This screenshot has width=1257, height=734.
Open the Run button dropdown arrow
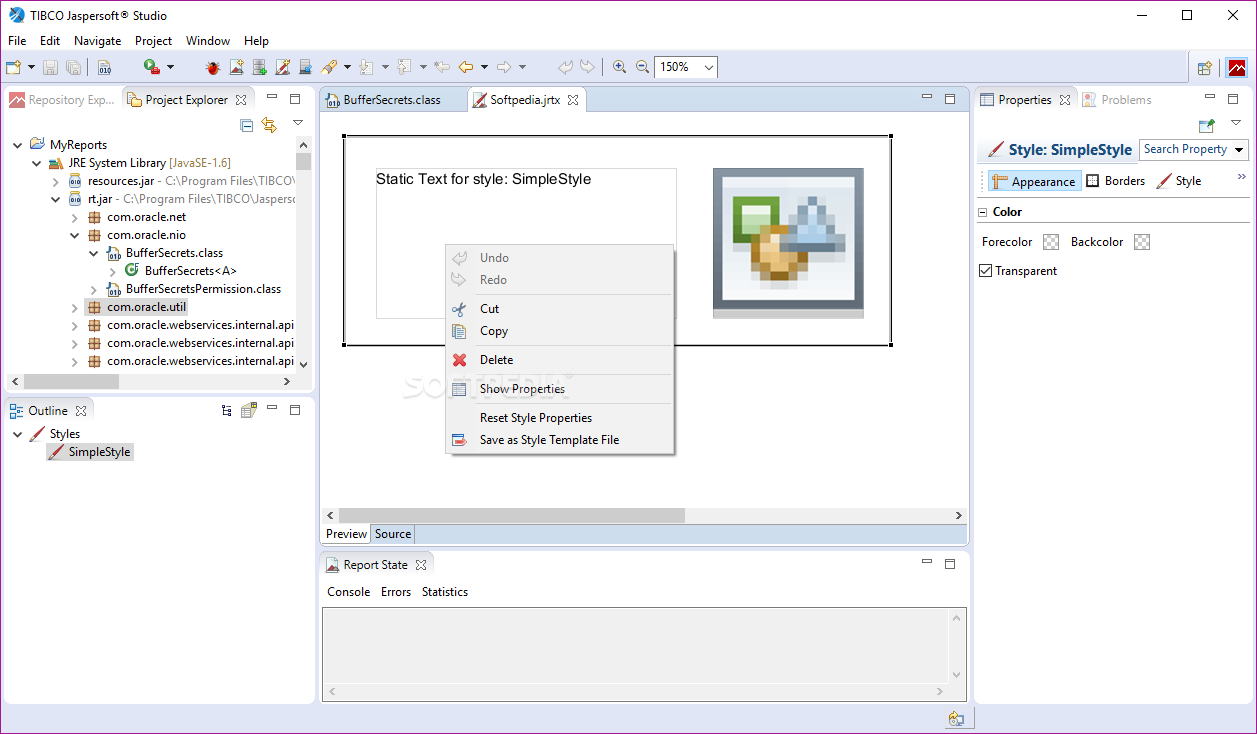[x=170, y=67]
